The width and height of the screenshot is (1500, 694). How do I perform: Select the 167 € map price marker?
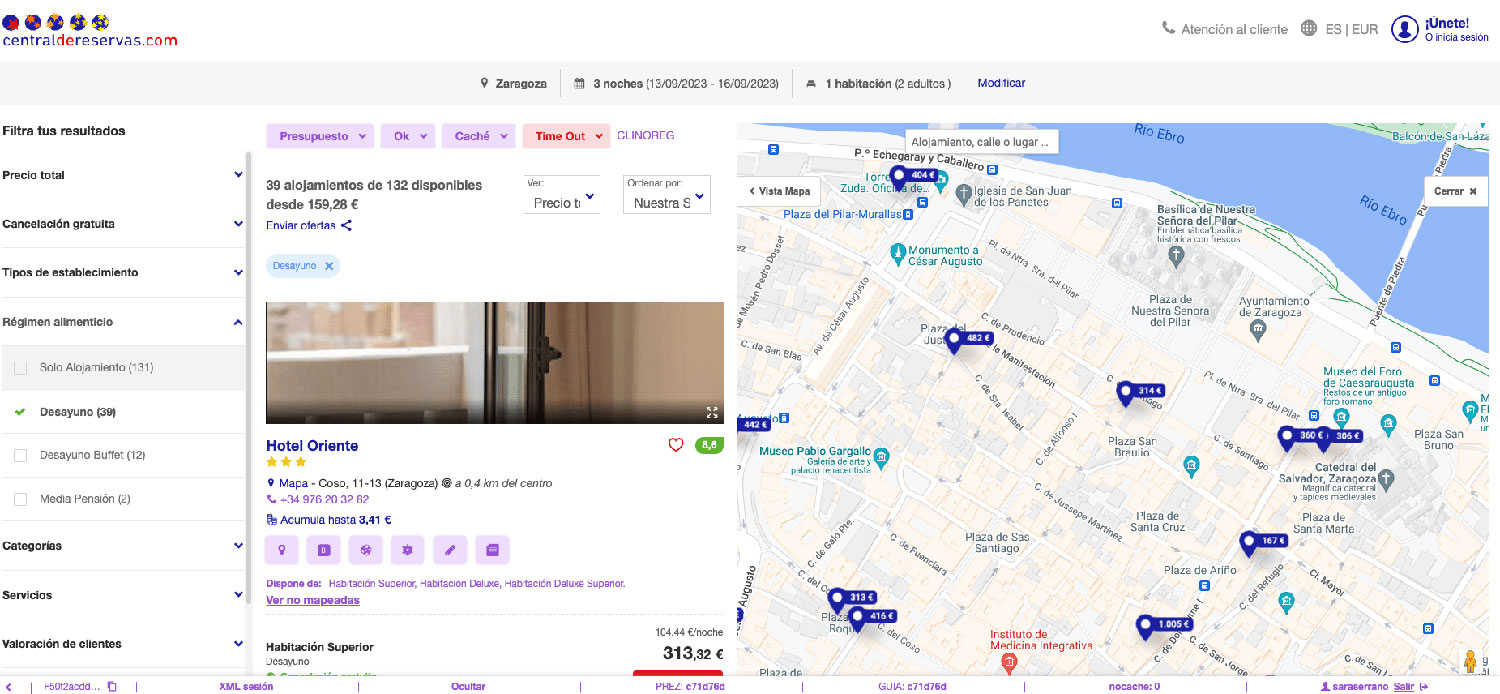coord(1264,542)
